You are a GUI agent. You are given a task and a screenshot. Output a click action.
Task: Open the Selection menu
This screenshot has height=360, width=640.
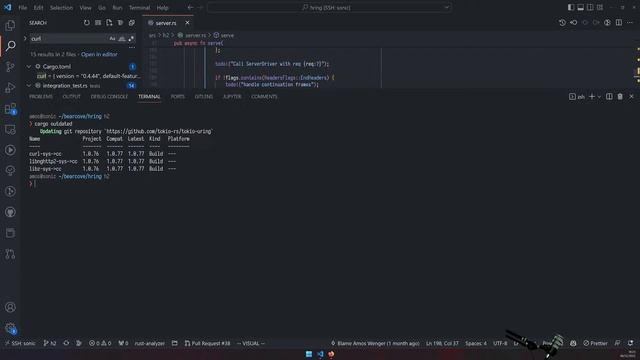61,7
